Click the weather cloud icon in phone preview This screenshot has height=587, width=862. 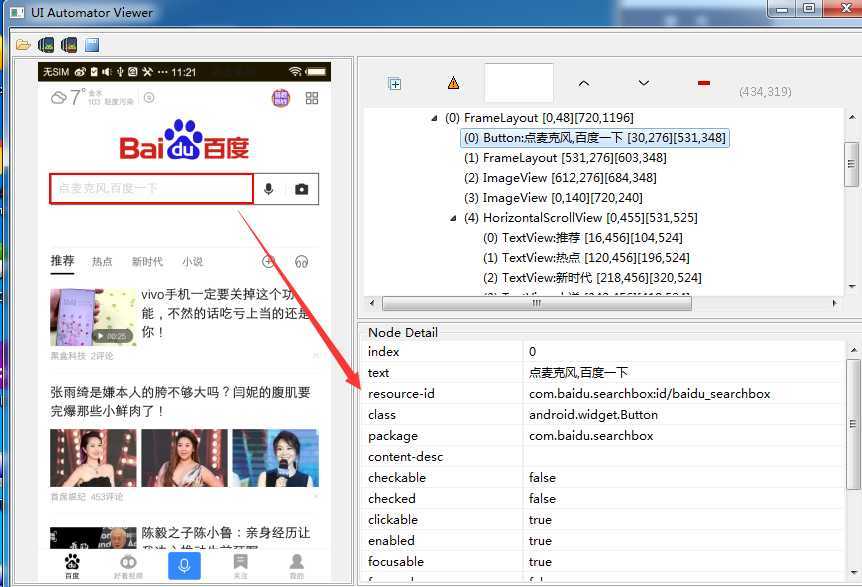[x=58, y=98]
